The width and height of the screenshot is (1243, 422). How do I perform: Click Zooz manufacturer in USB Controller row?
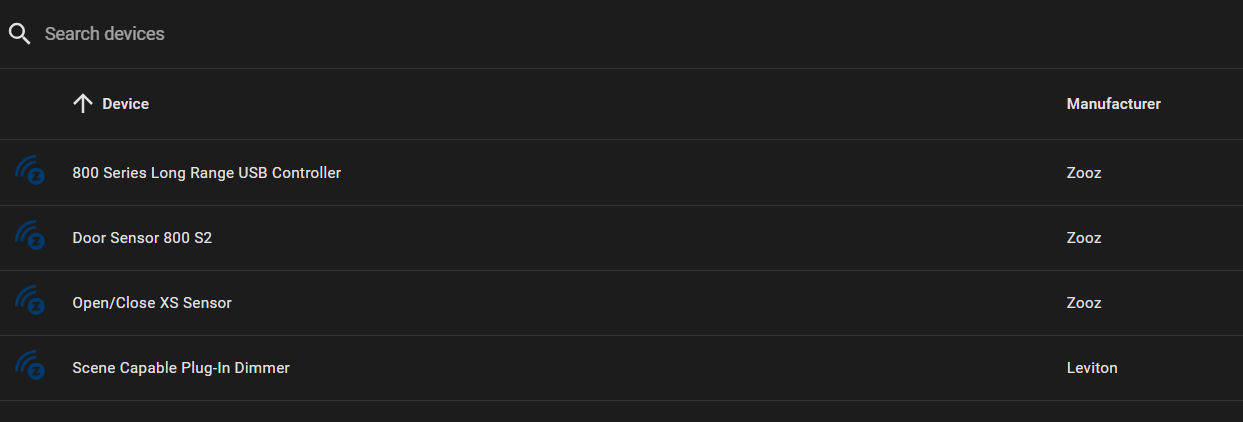click(x=1084, y=173)
